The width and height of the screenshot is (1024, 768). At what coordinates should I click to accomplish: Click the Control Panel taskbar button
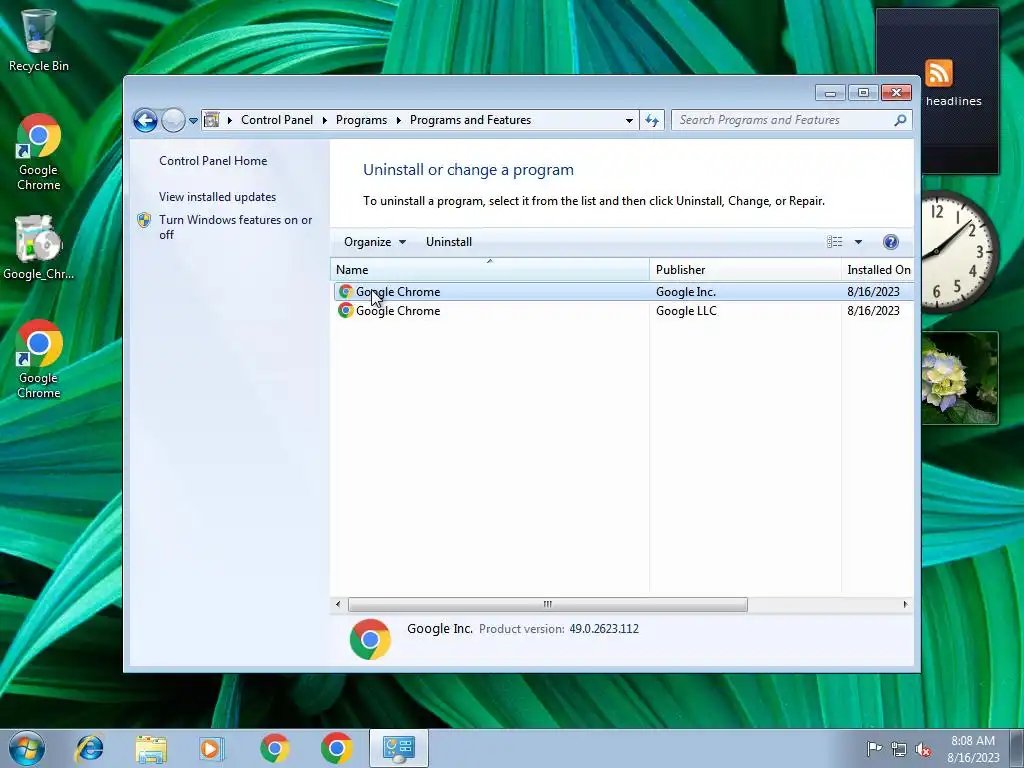click(x=399, y=748)
